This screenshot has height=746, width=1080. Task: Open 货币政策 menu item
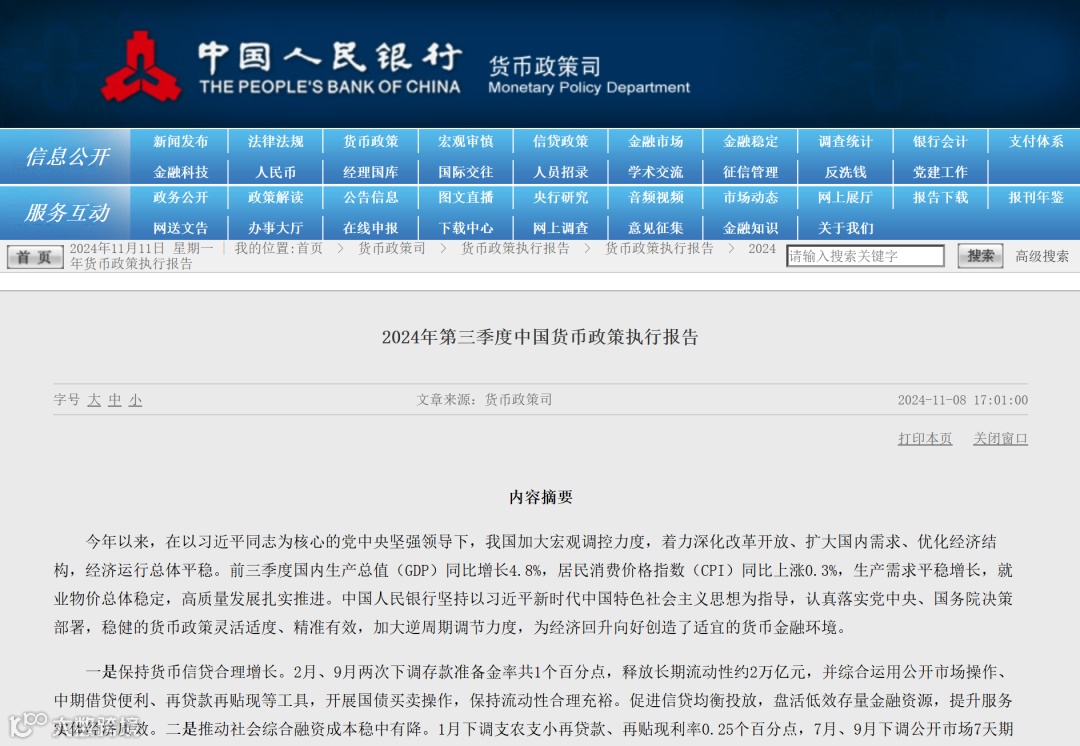371,141
